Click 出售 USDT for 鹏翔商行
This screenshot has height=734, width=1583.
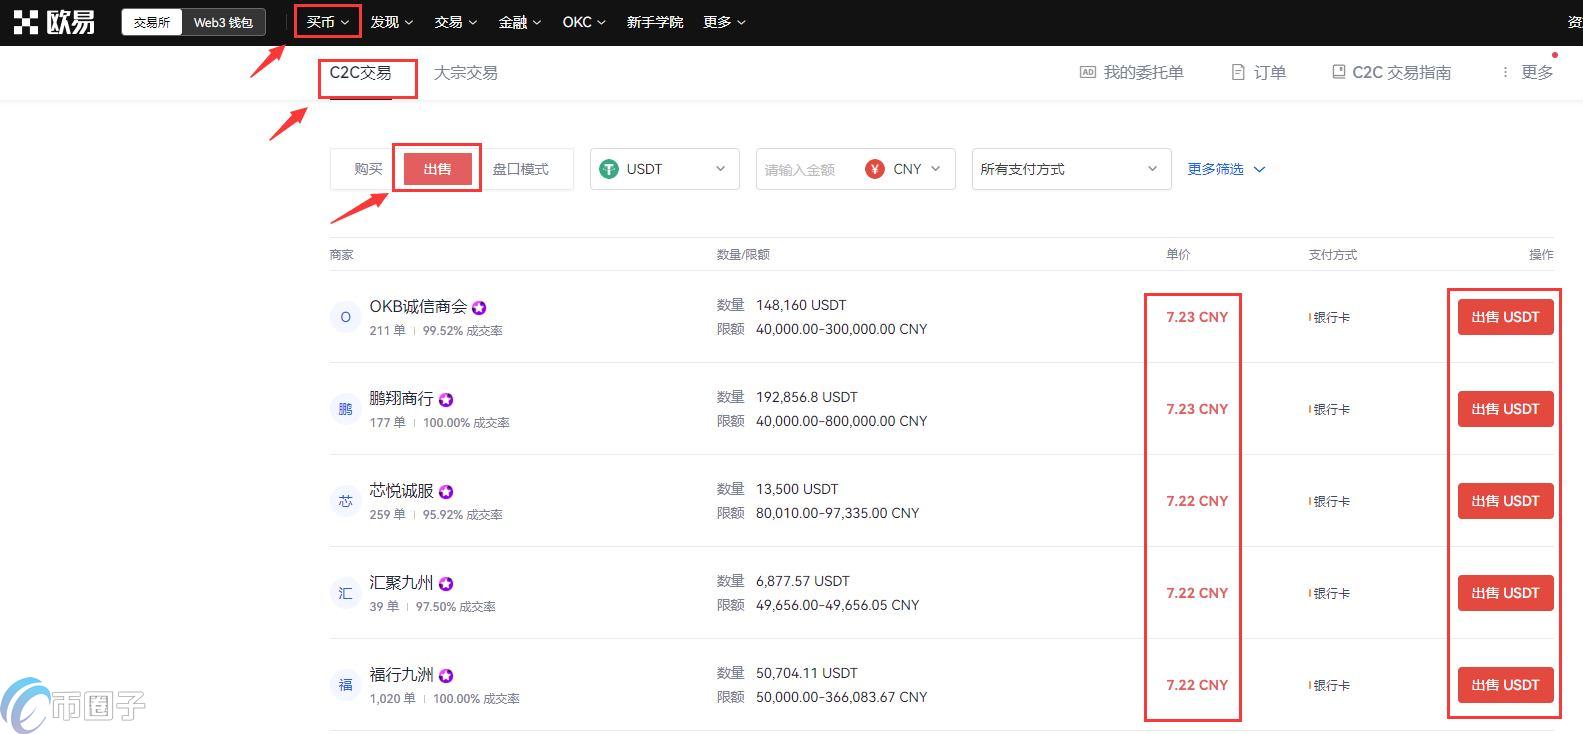[1505, 409]
